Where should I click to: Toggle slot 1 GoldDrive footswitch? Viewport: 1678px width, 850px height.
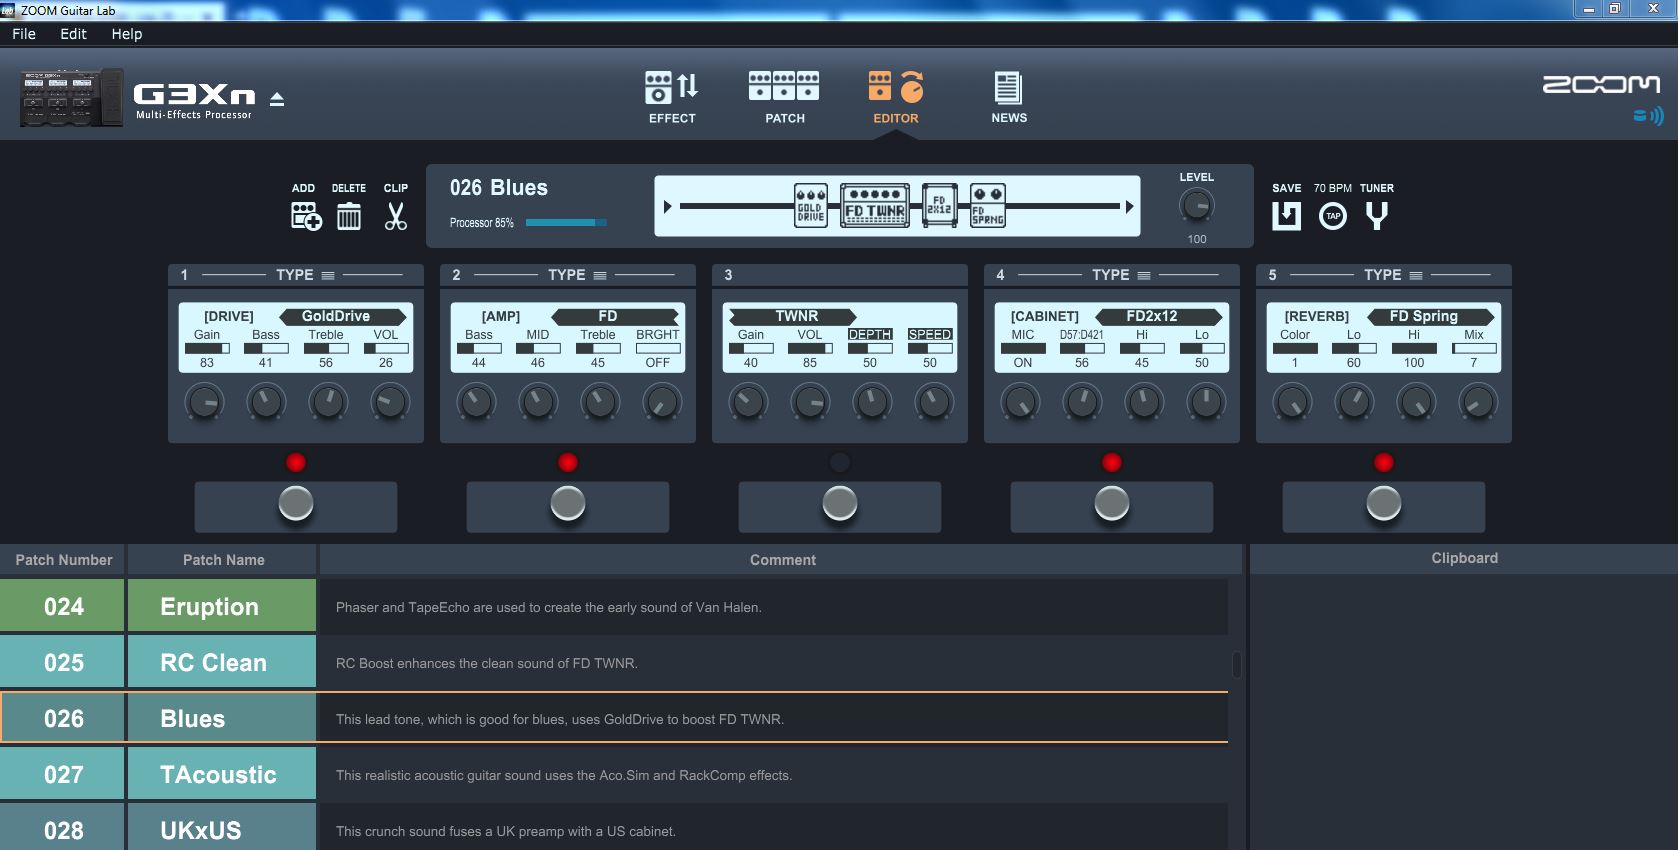click(296, 504)
